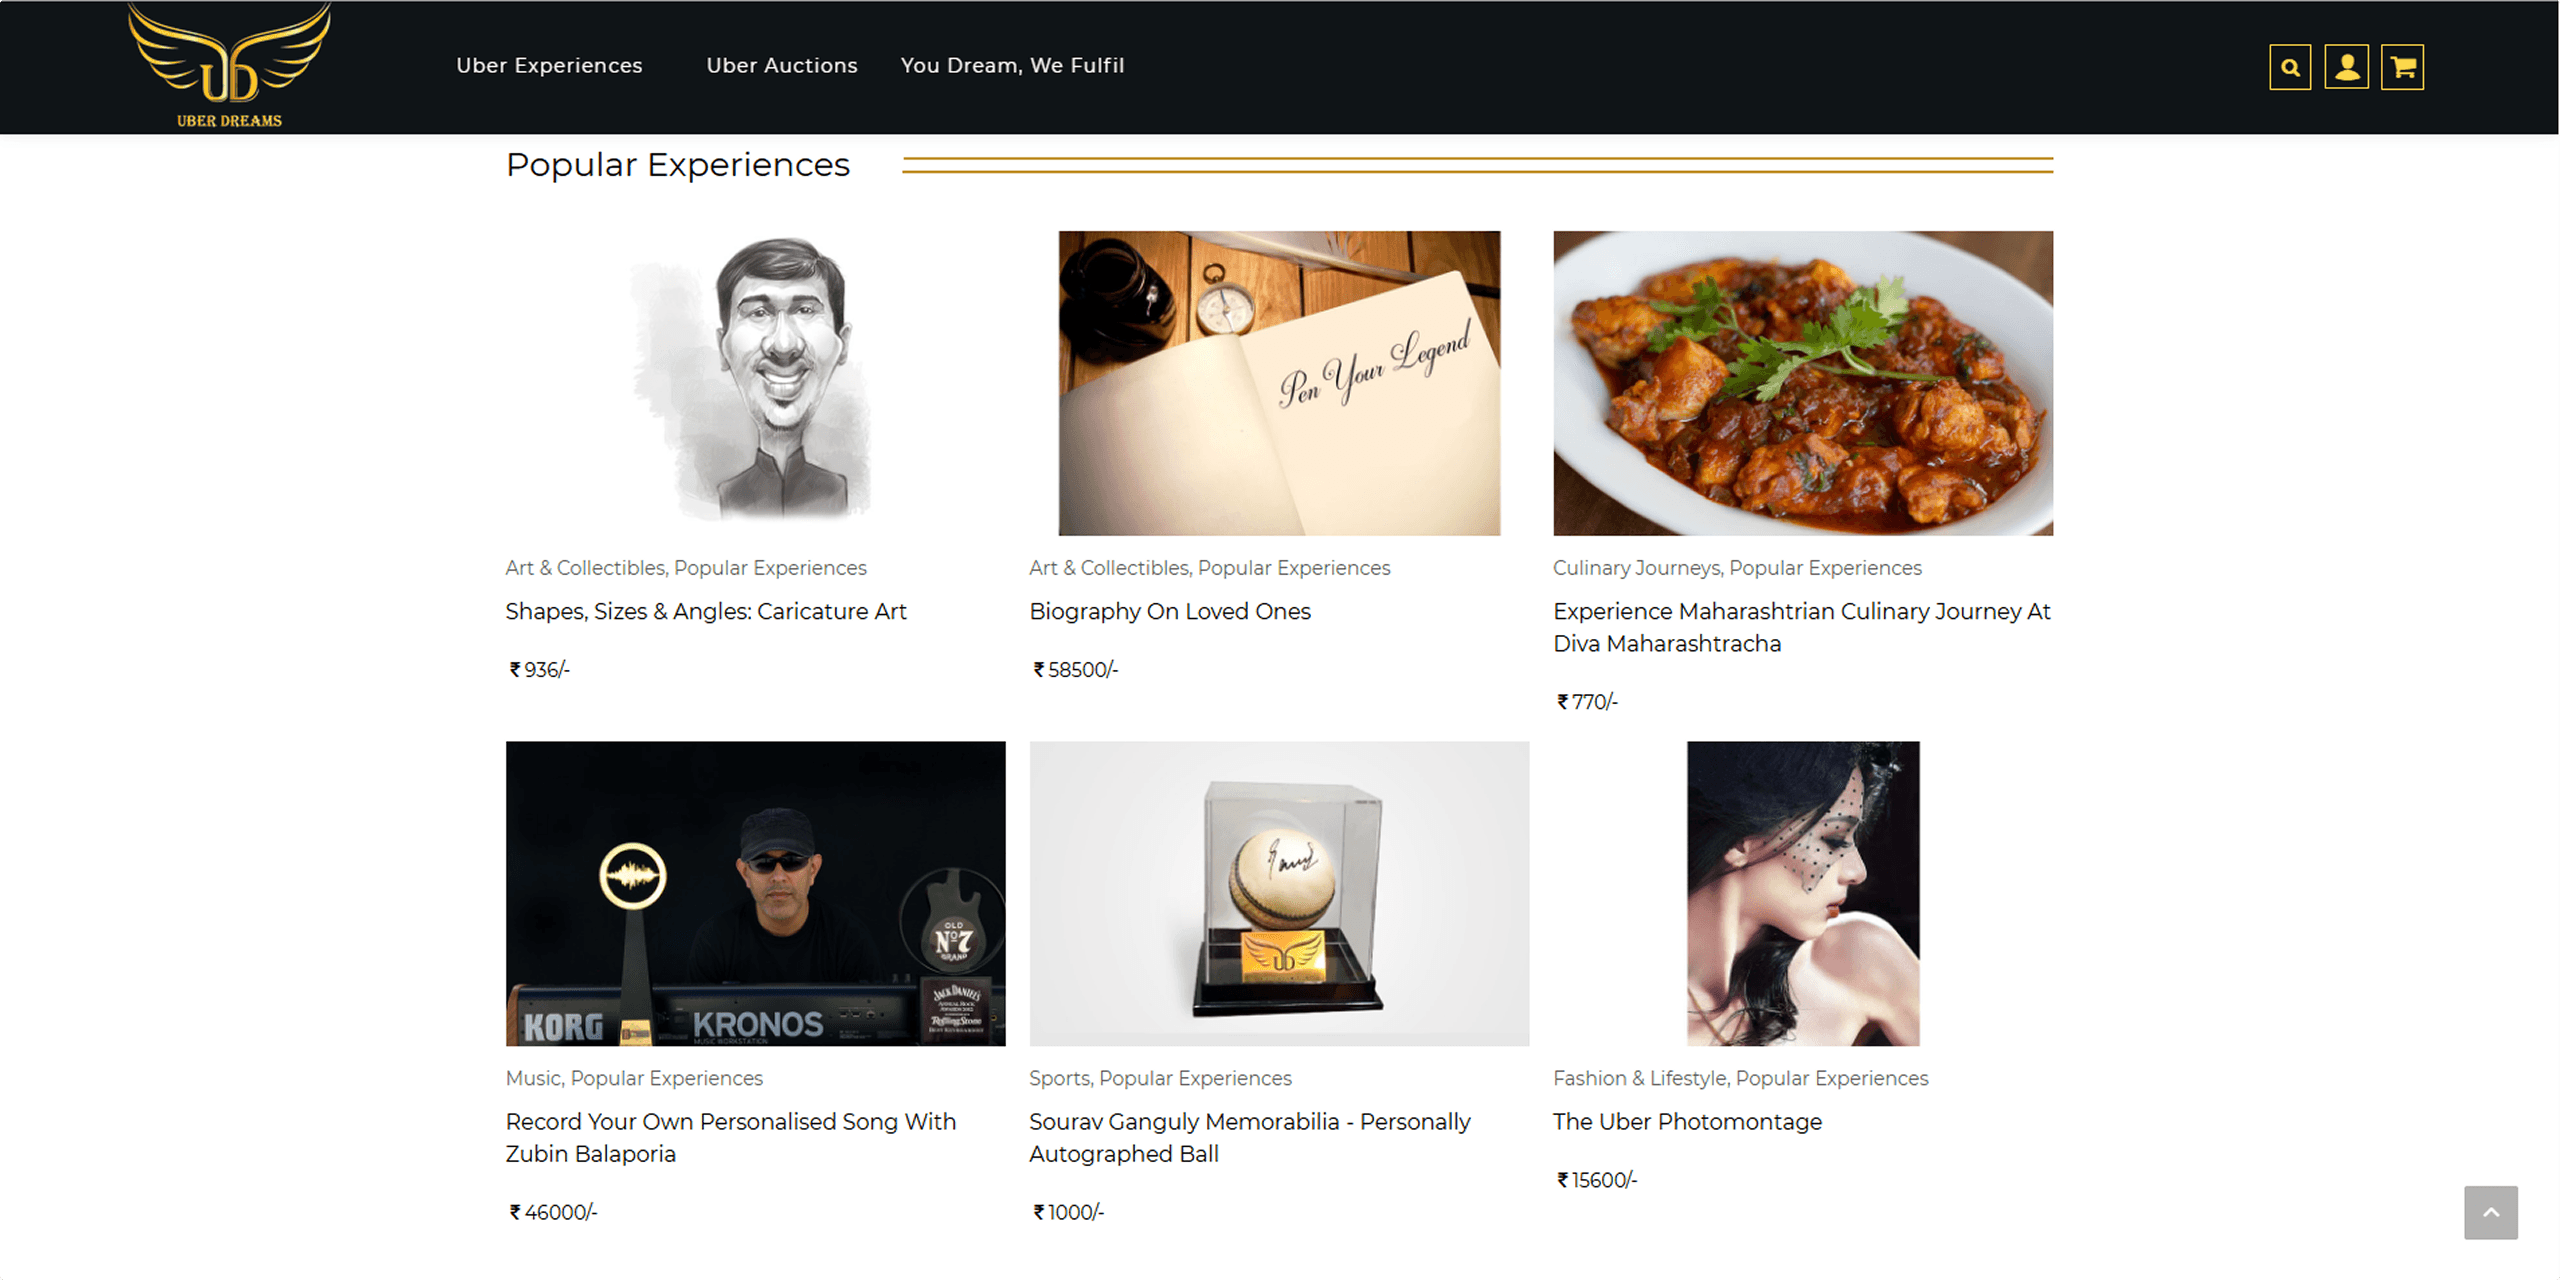Click Popular Experiences tag beside Sports
Screen dimensions: 2560x1280
coord(1195,1078)
